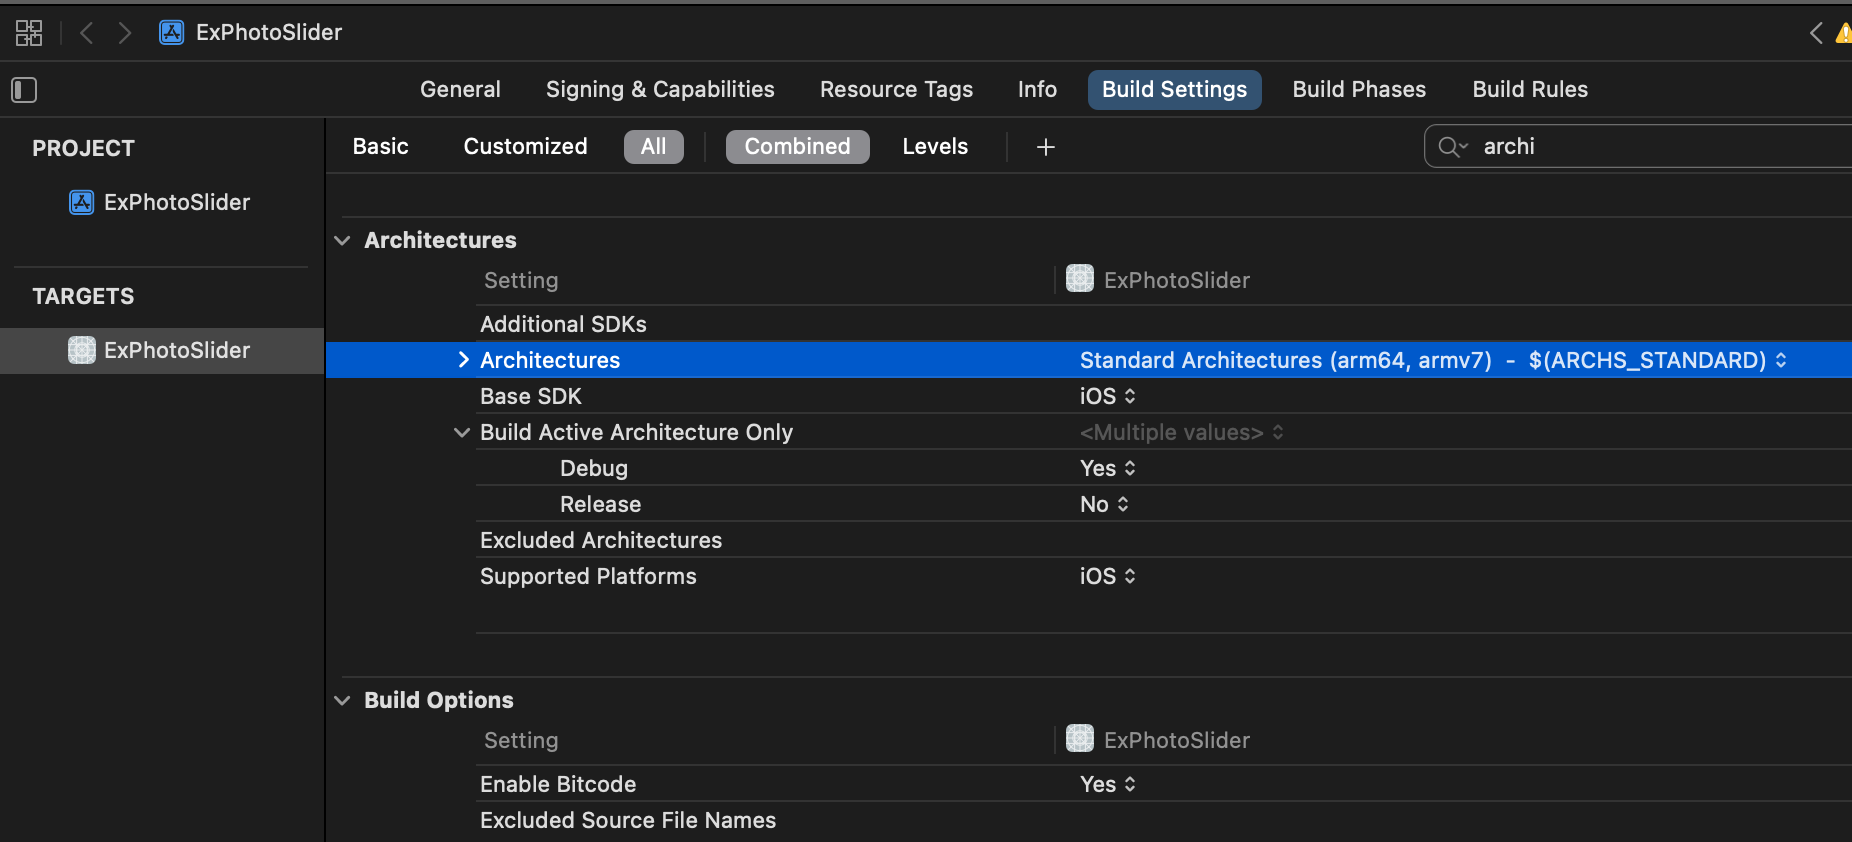This screenshot has height=842, width=1852.
Task: Show Basic build settings
Action: coord(381,147)
